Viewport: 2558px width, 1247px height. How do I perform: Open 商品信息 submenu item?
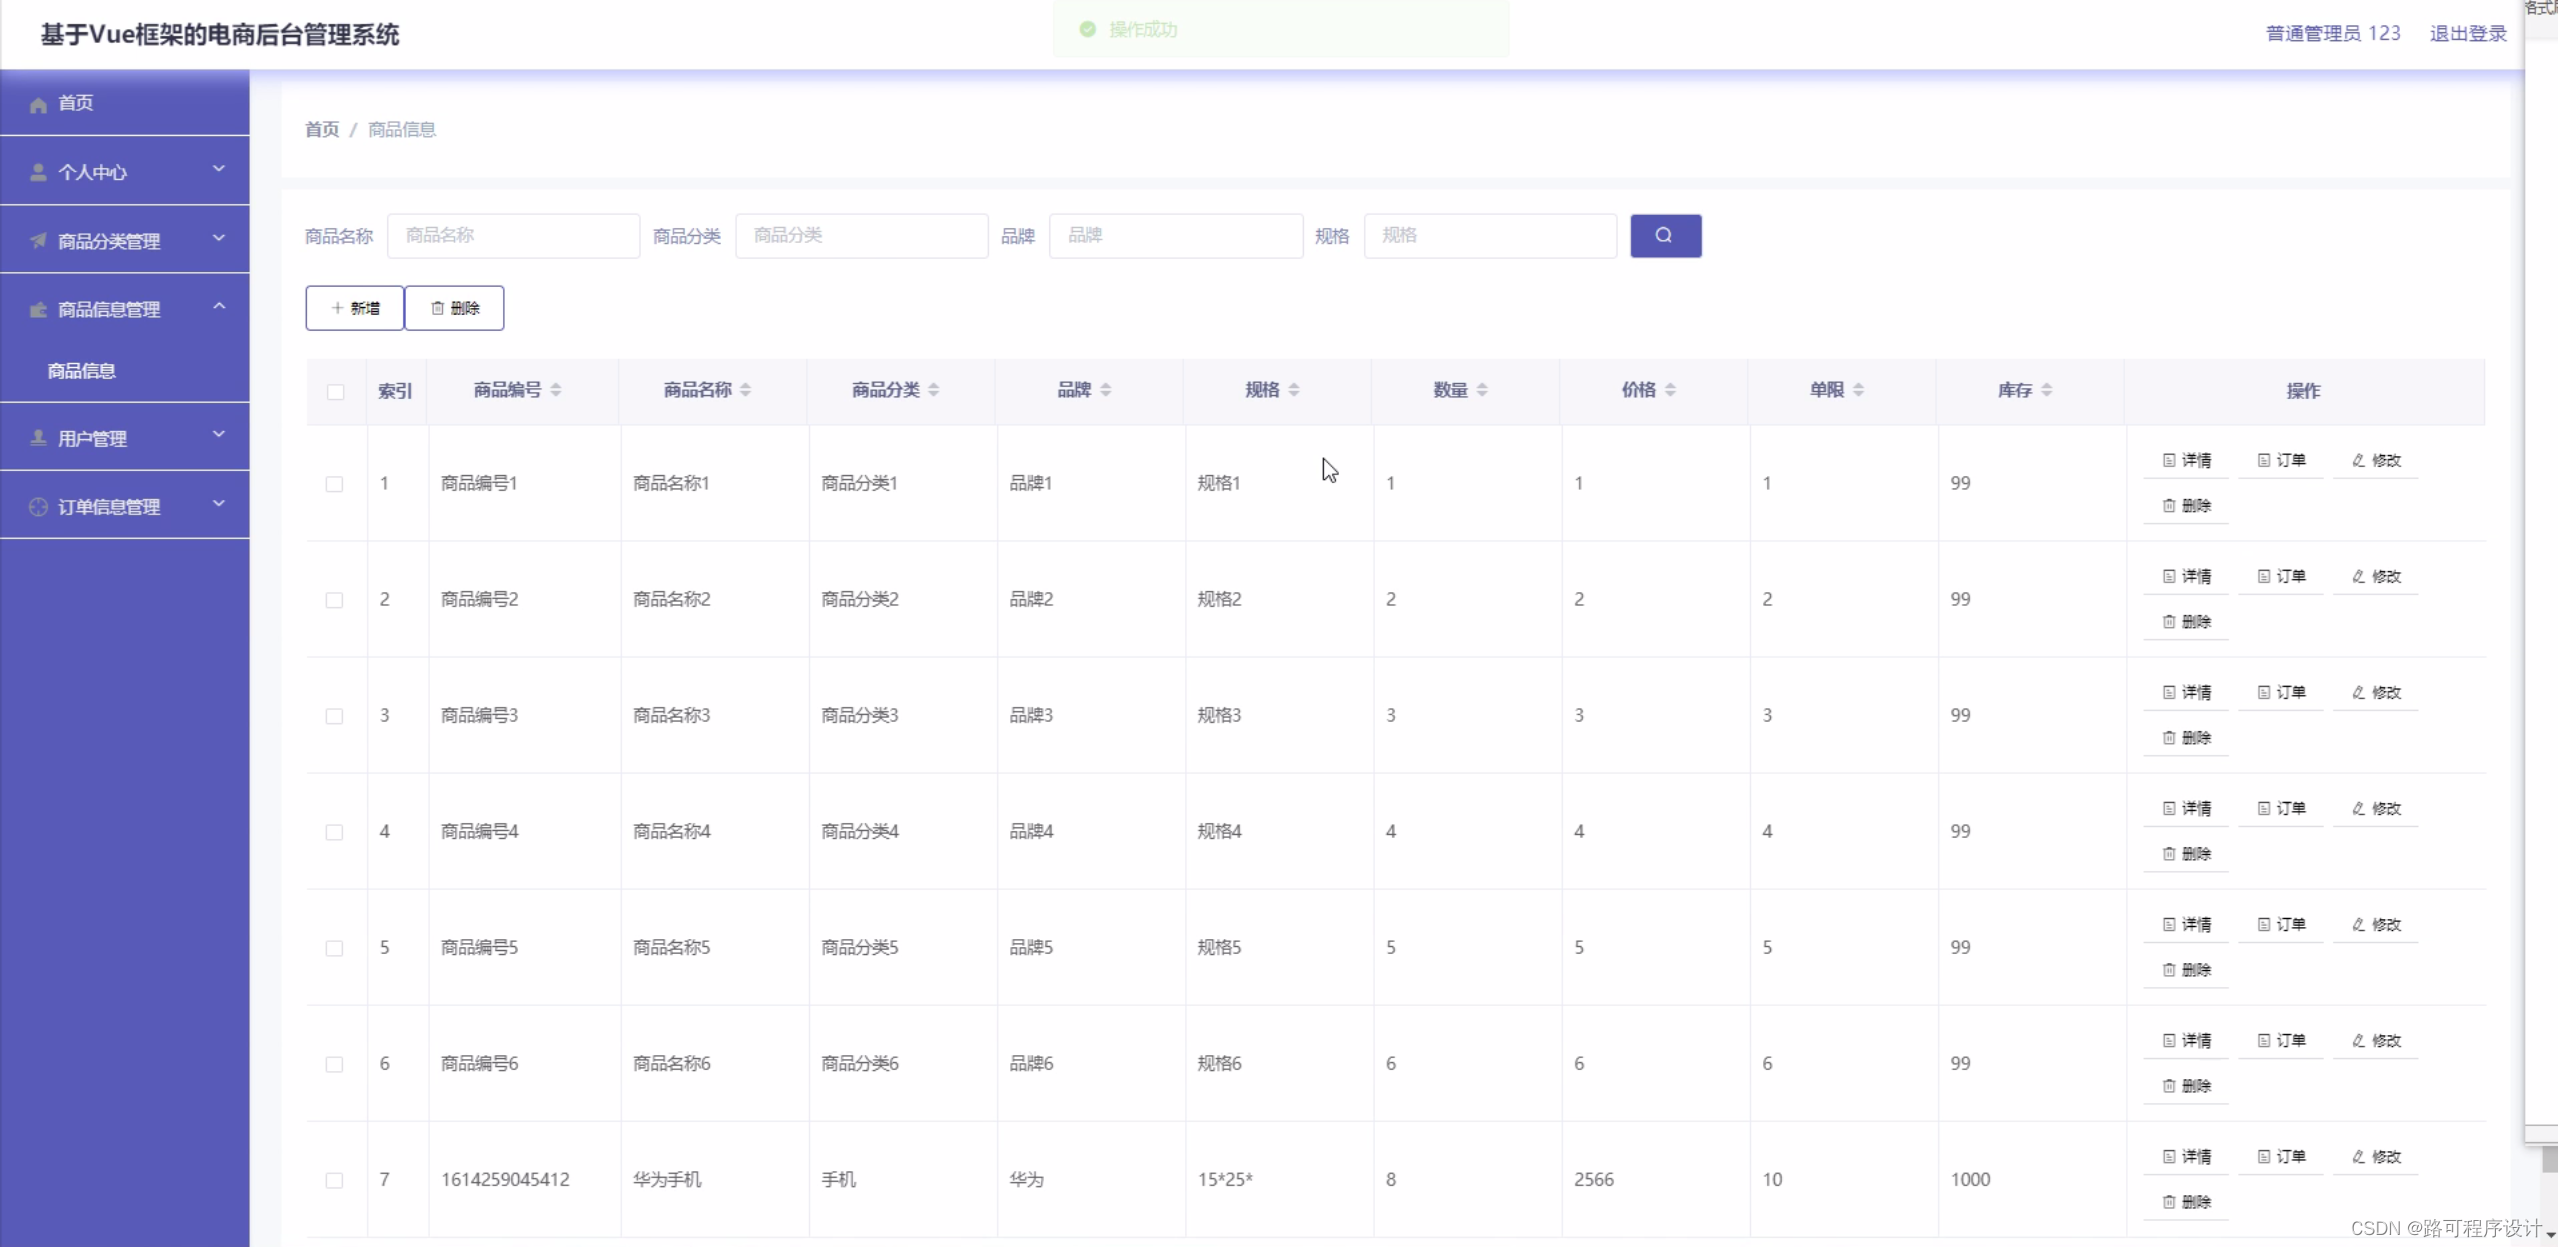82,371
